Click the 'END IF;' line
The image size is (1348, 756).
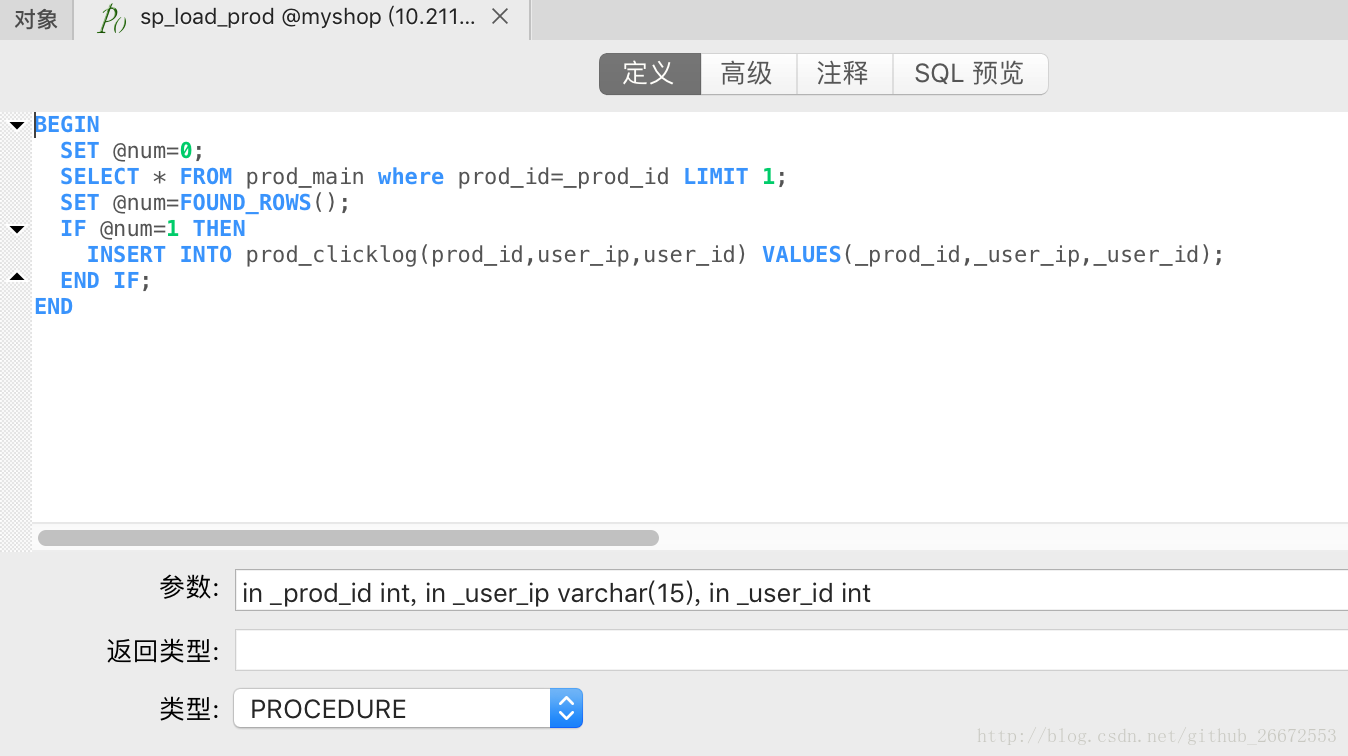point(105,281)
